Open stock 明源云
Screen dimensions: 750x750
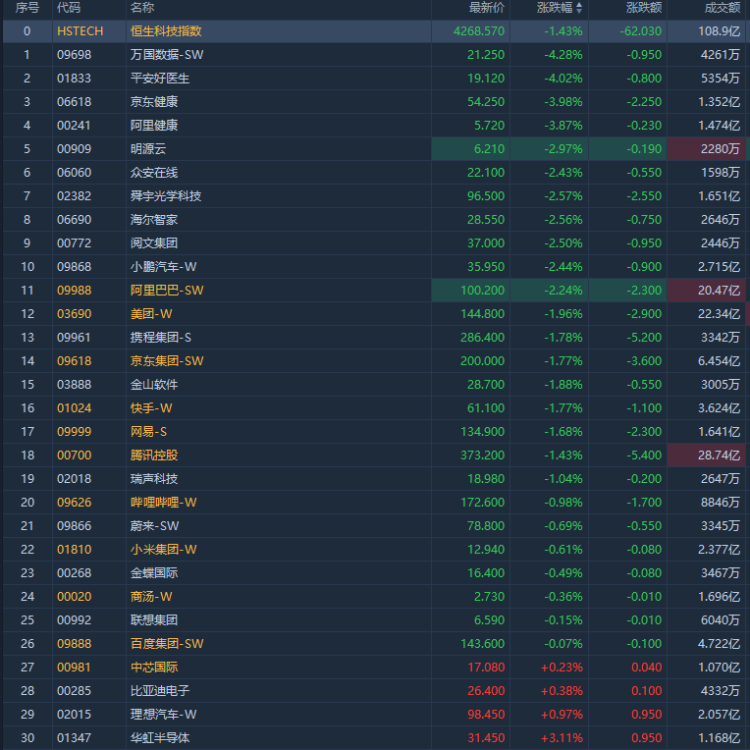click(148, 149)
